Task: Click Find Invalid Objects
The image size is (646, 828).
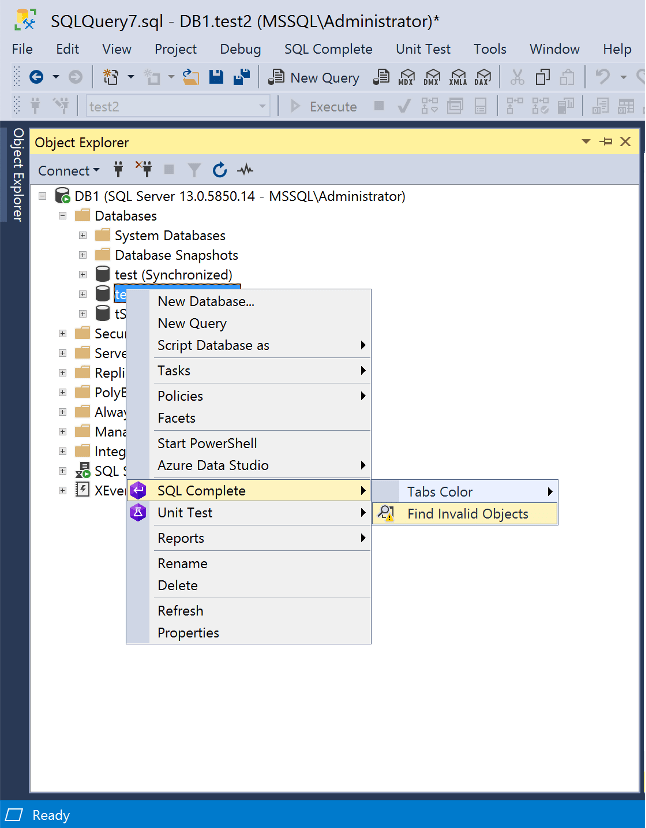Action: (465, 514)
